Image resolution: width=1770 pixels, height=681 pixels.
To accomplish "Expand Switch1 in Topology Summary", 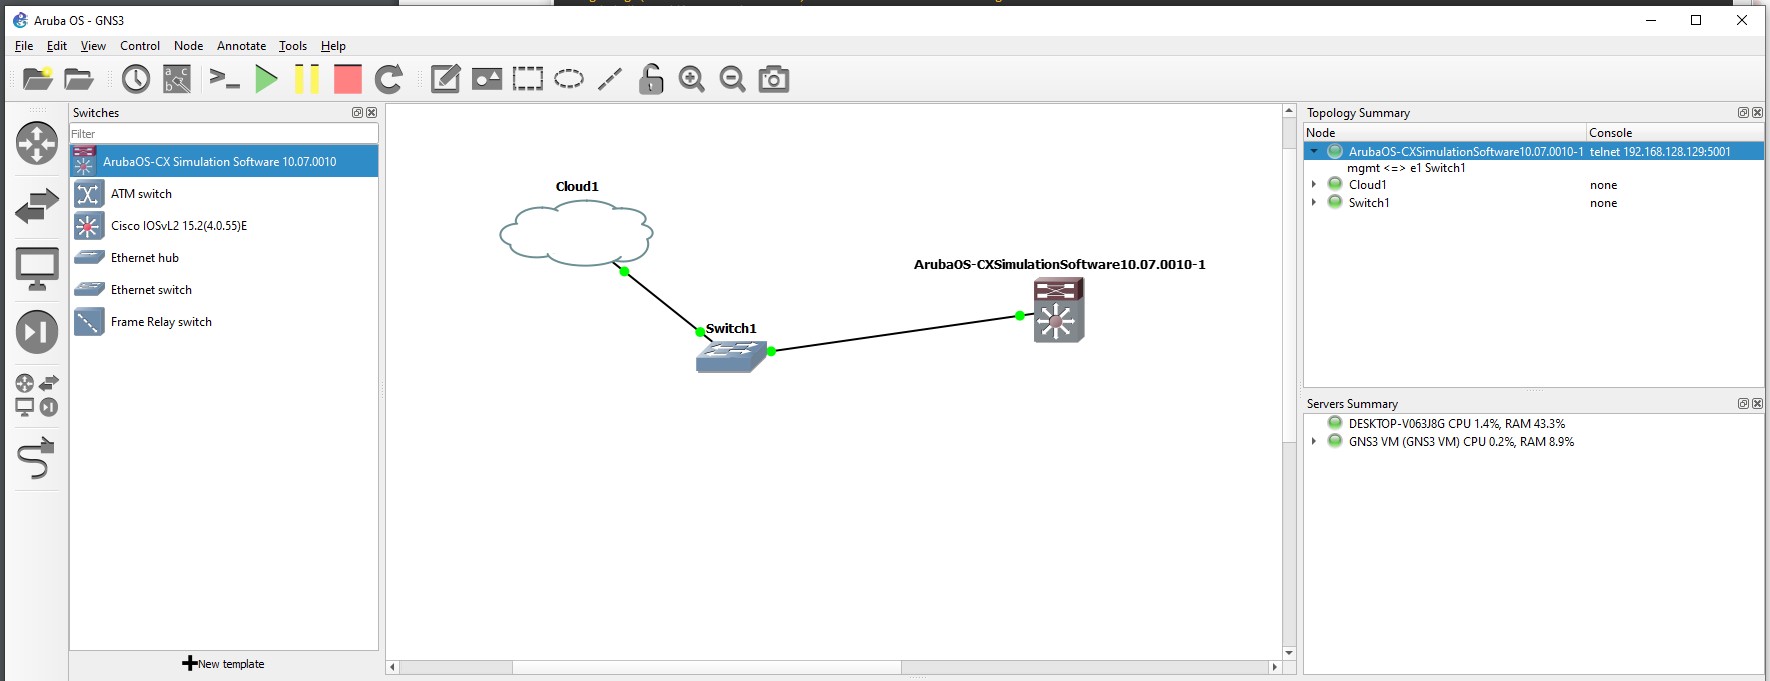I will 1314,202.
